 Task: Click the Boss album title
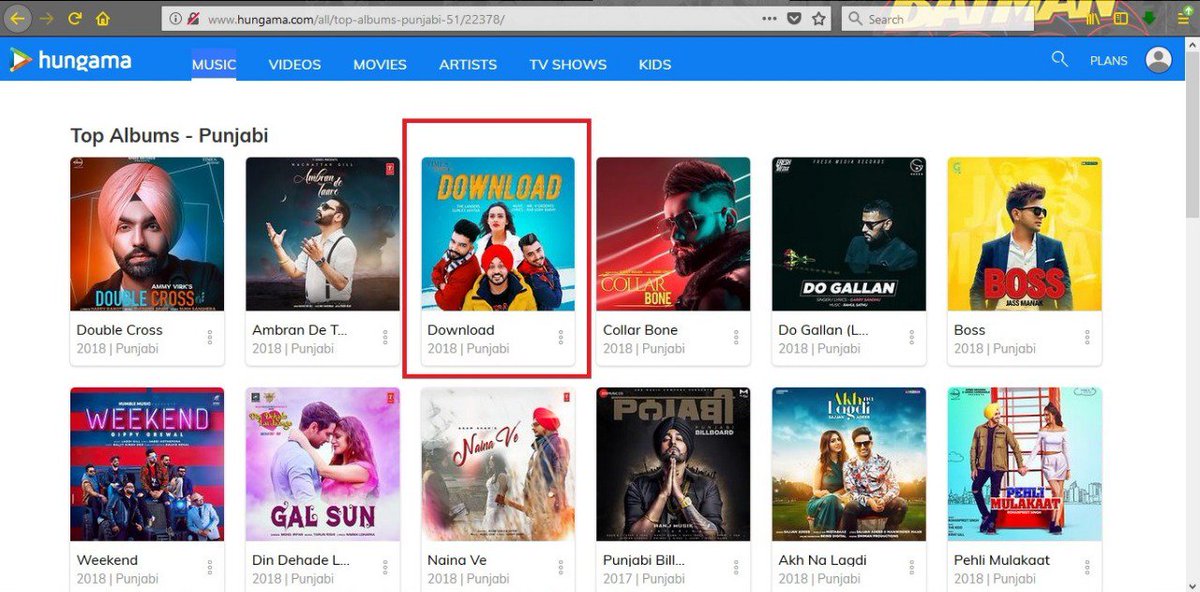969,330
